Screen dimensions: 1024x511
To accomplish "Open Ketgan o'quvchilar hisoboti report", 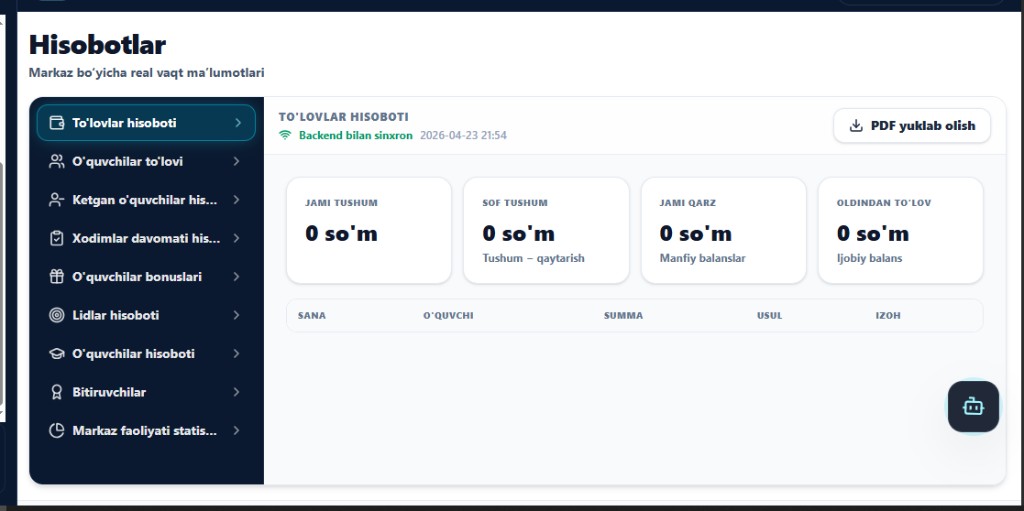I will tap(146, 200).
